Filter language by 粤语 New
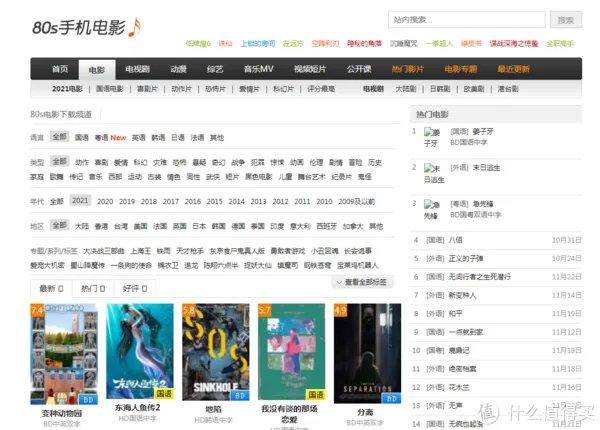This screenshot has height=430, width=600. [110, 137]
